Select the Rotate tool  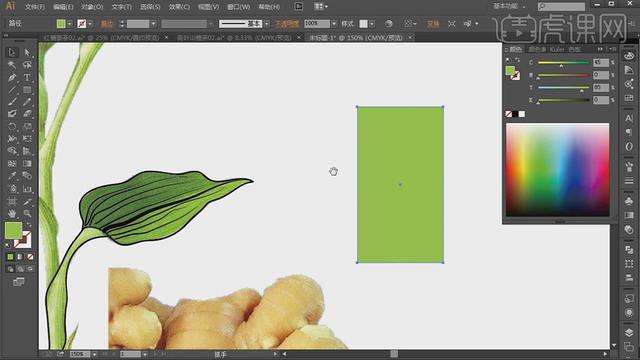click(12, 126)
